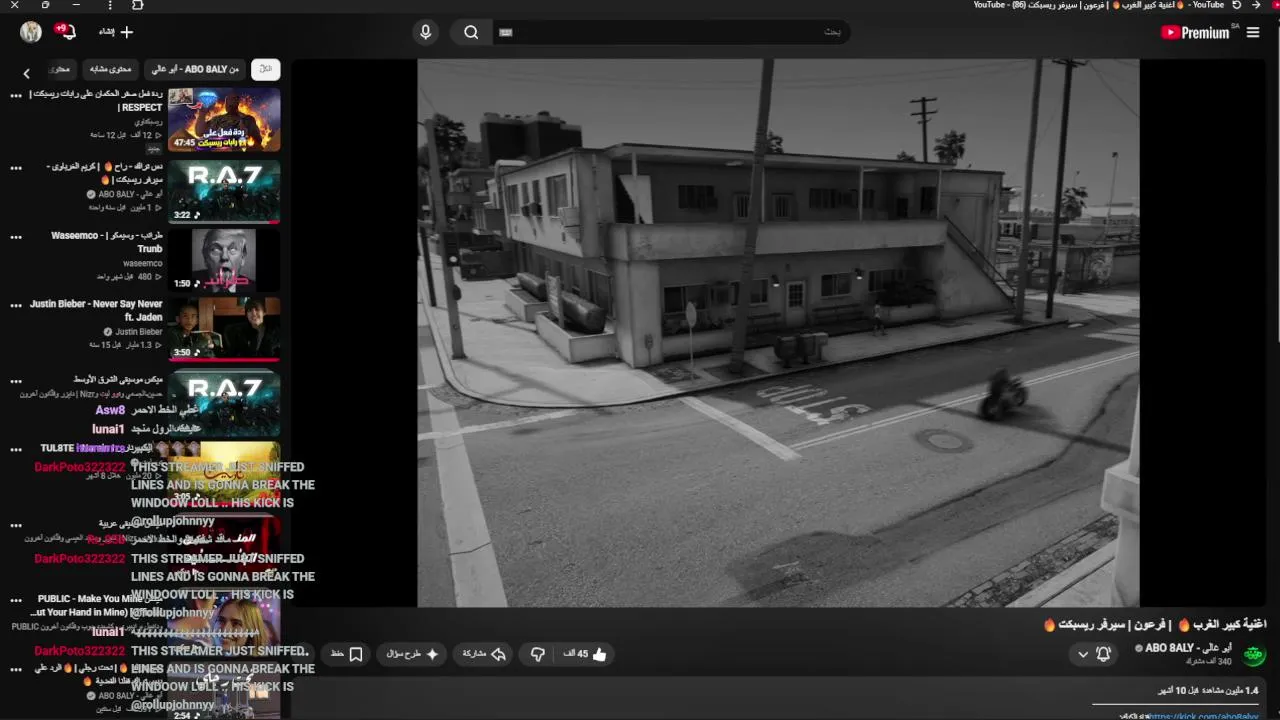Select the similar content filter chip
Image resolution: width=1280 pixels, height=720 pixels.
(111, 69)
